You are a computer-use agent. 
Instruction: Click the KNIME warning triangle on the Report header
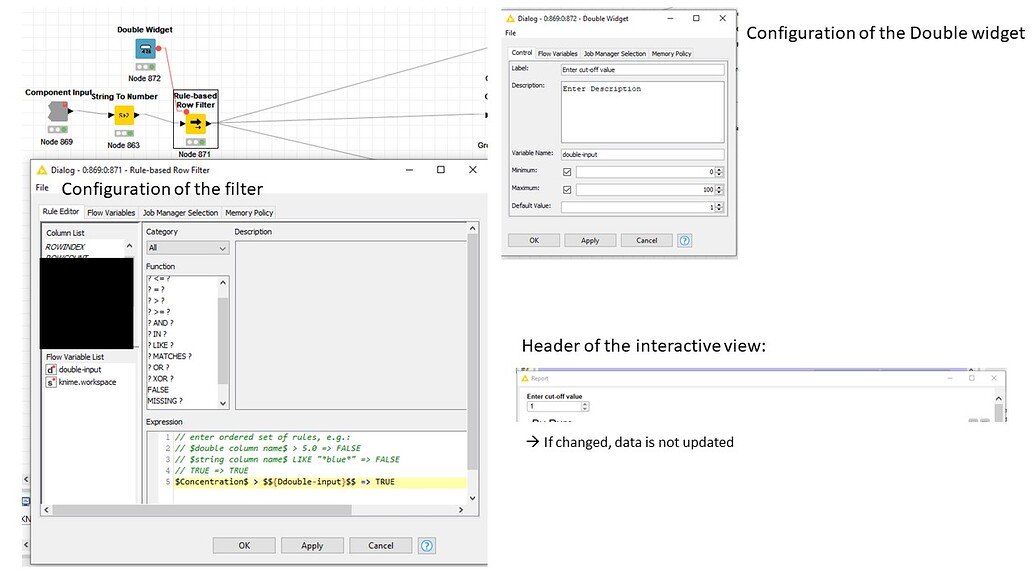pos(527,378)
